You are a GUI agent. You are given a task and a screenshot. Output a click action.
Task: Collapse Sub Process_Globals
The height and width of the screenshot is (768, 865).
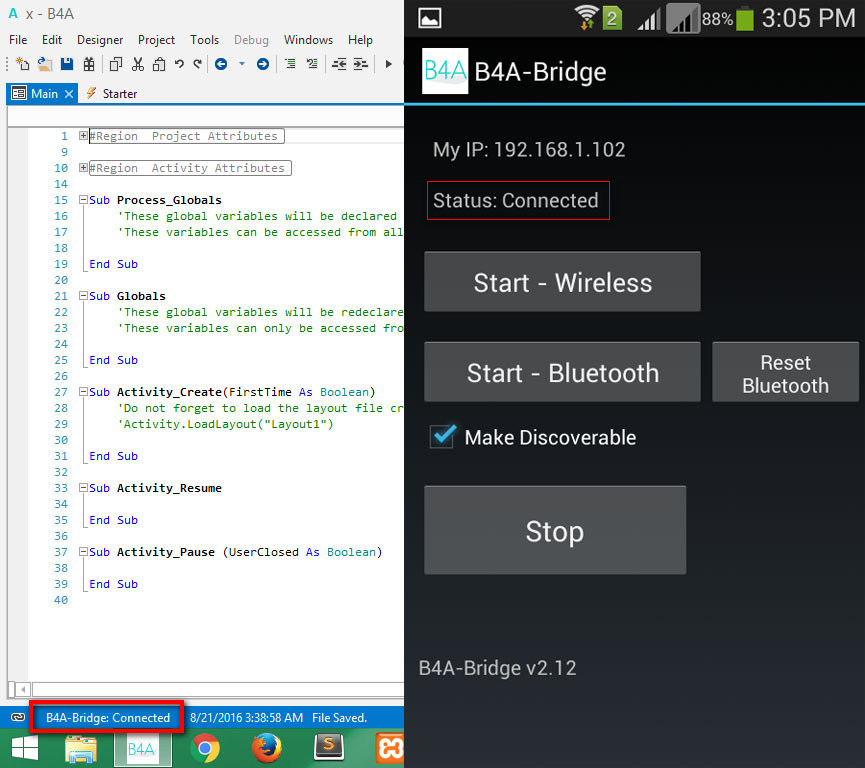pyautogui.click(x=83, y=200)
